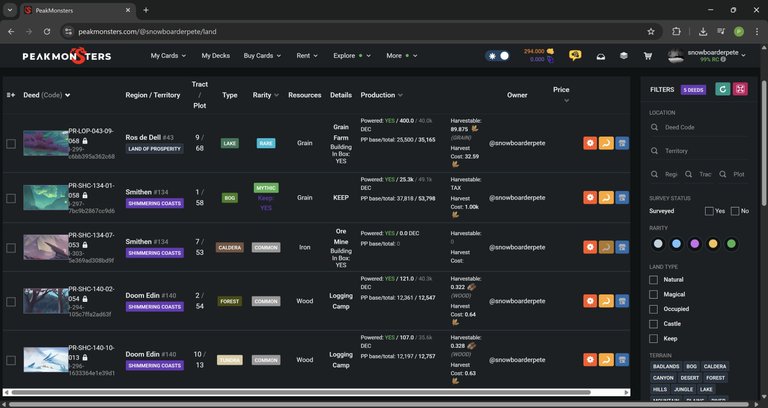Click the PeakMonsters logo
Screen dimensions: 768x408
click(67, 56)
